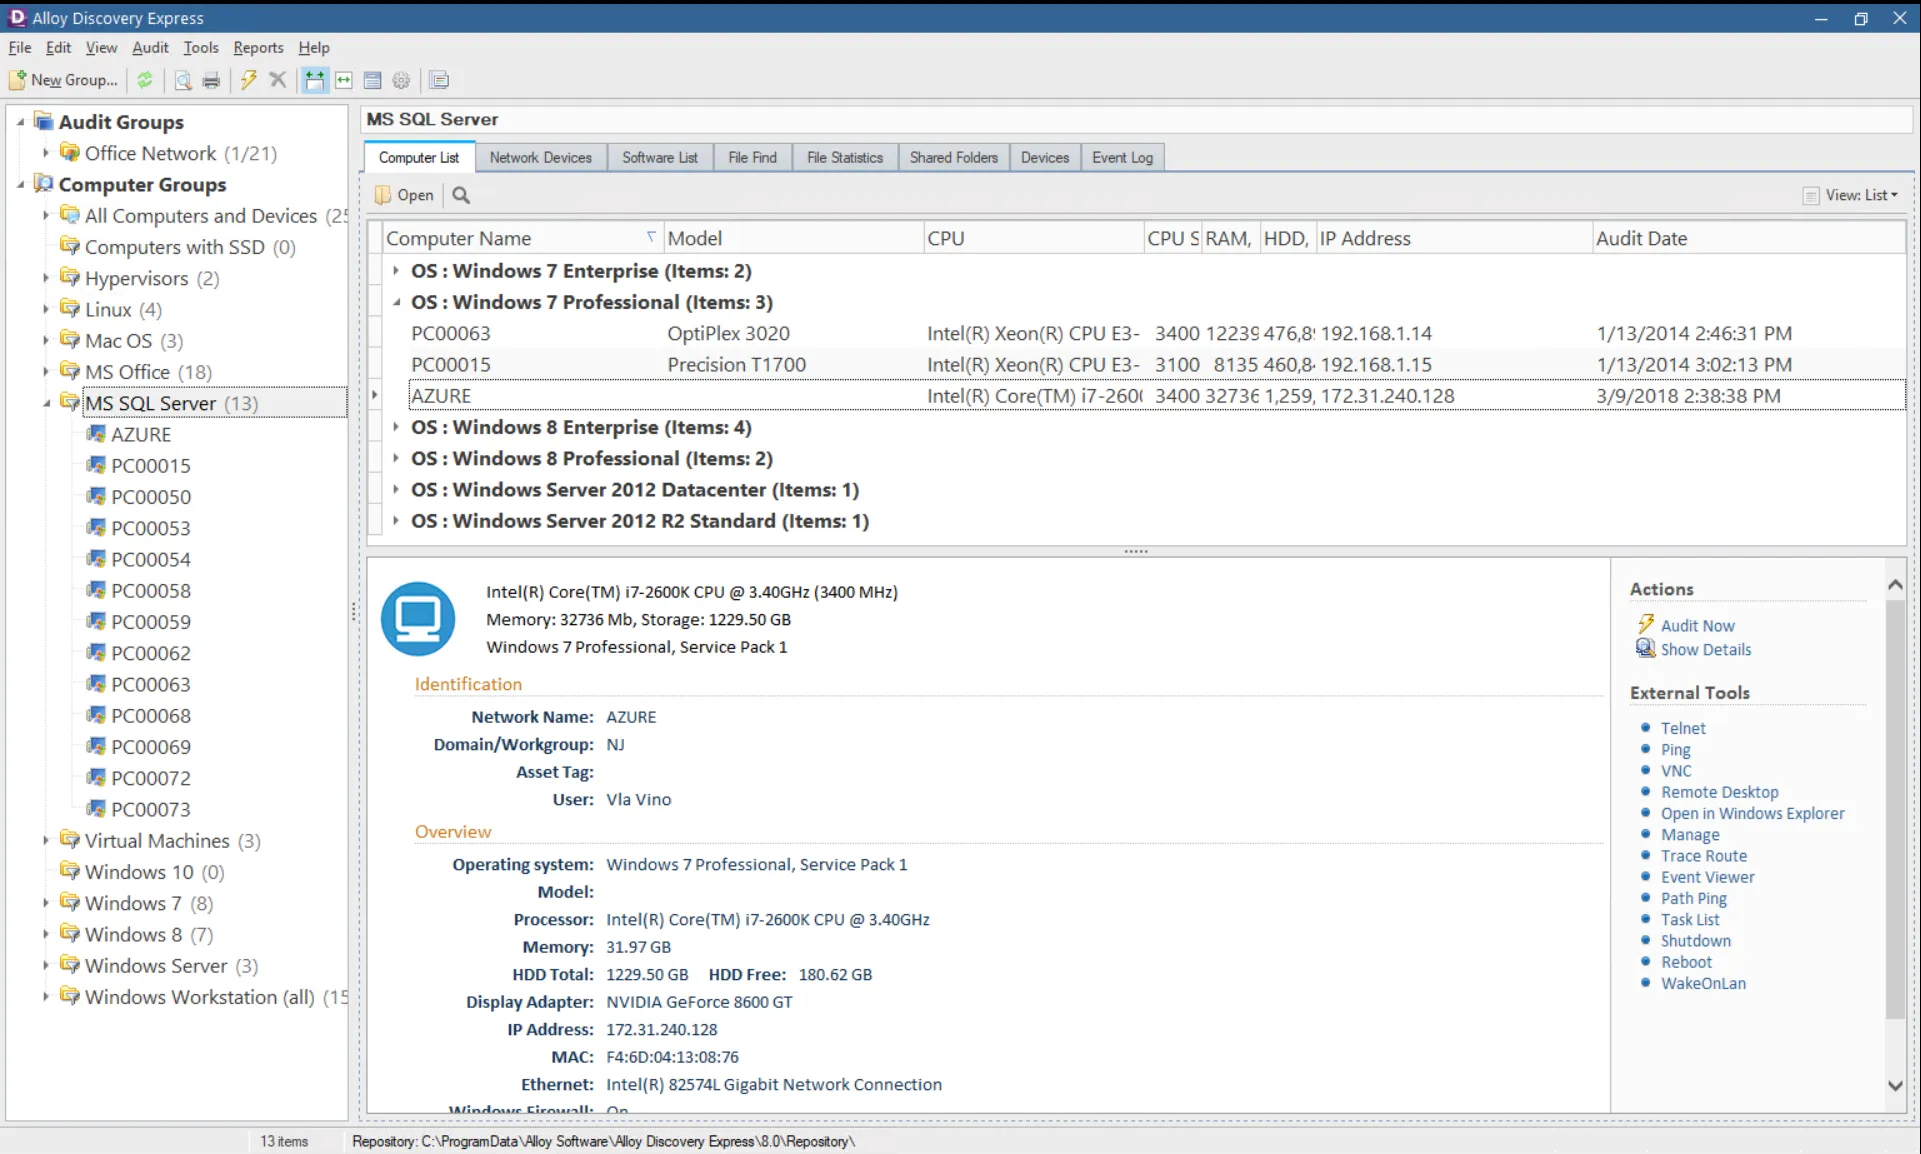
Task: Toggle the filter on the Computer Name column
Action: click(650, 237)
